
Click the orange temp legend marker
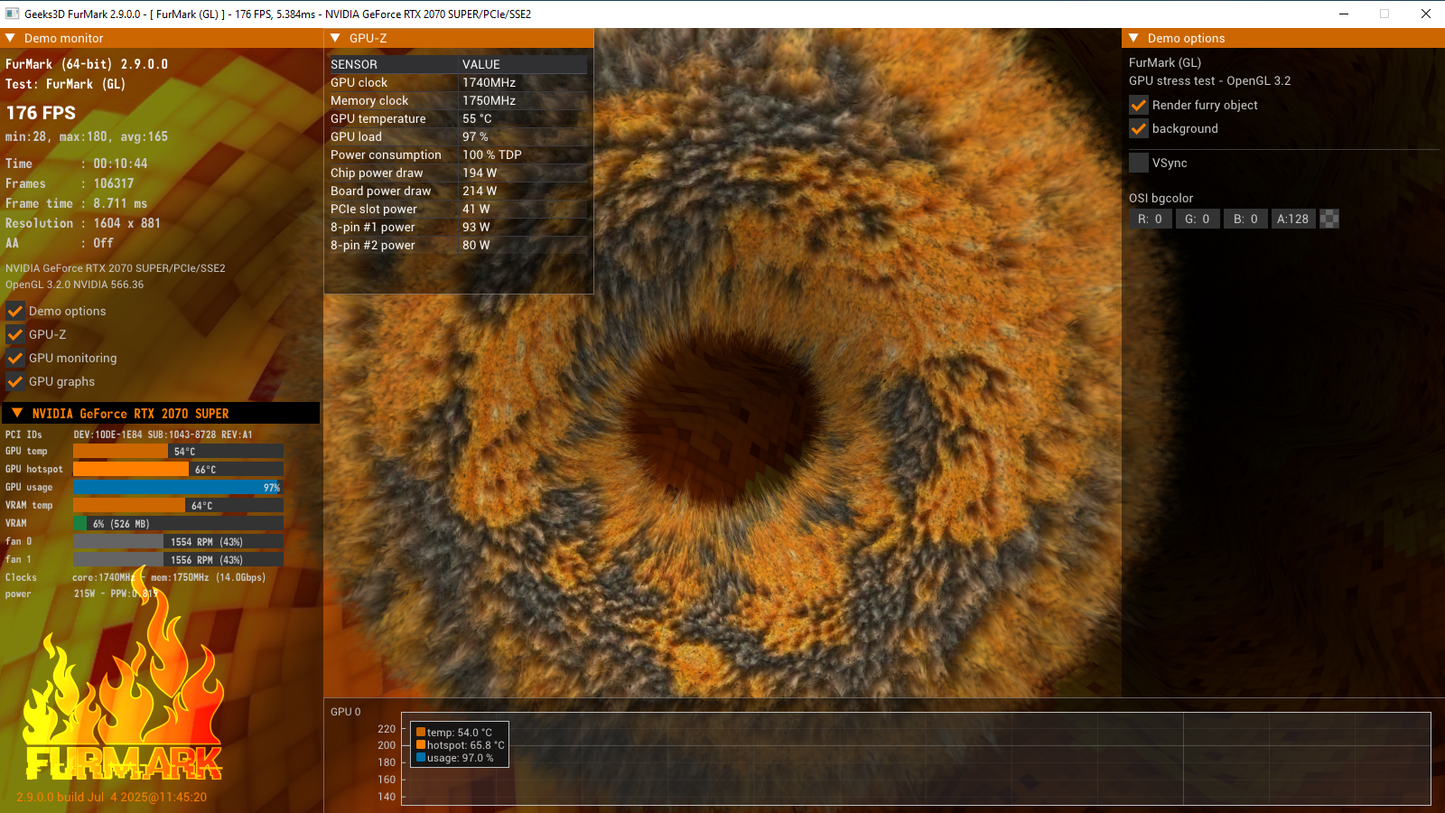pos(421,733)
